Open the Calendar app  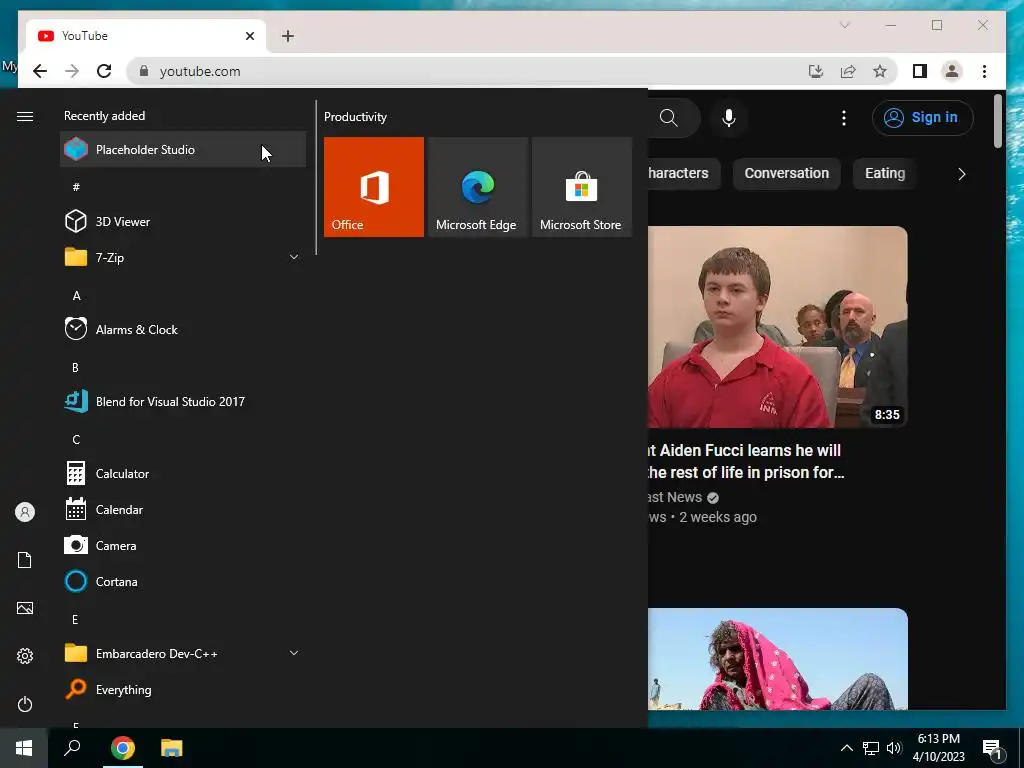click(x=183, y=509)
